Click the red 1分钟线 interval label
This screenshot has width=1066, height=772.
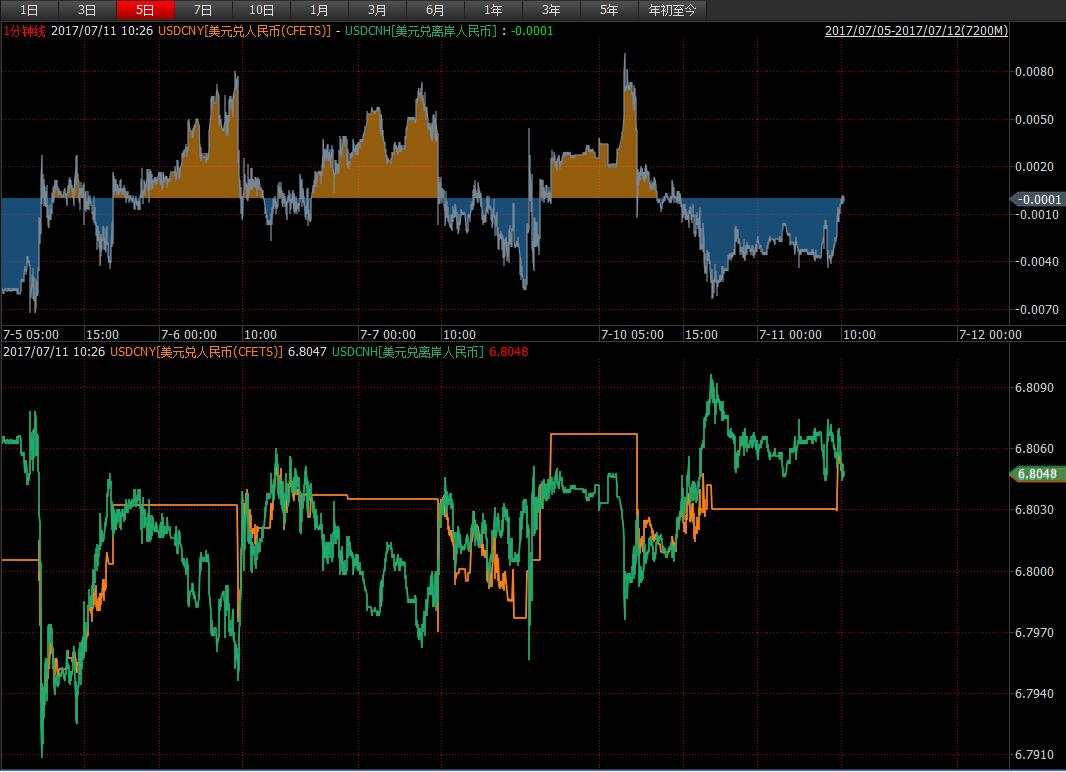[x=24, y=31]
